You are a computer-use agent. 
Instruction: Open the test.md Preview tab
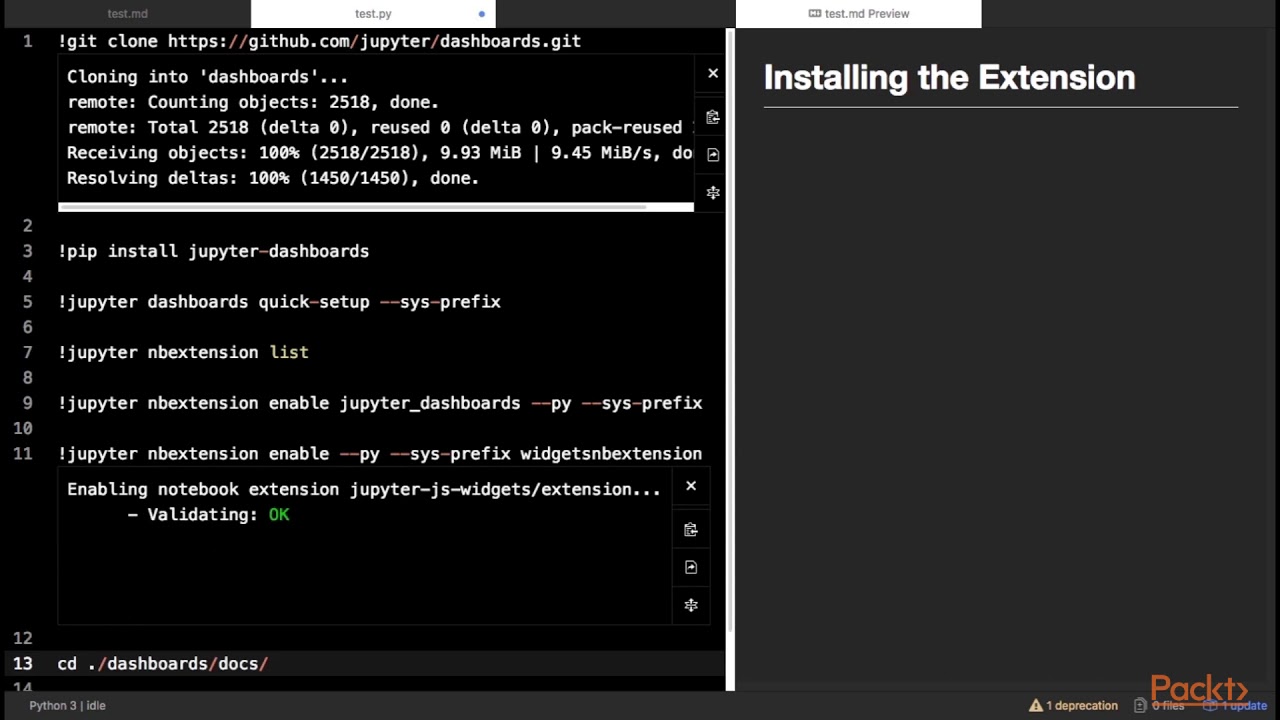[x=859, y=14]
